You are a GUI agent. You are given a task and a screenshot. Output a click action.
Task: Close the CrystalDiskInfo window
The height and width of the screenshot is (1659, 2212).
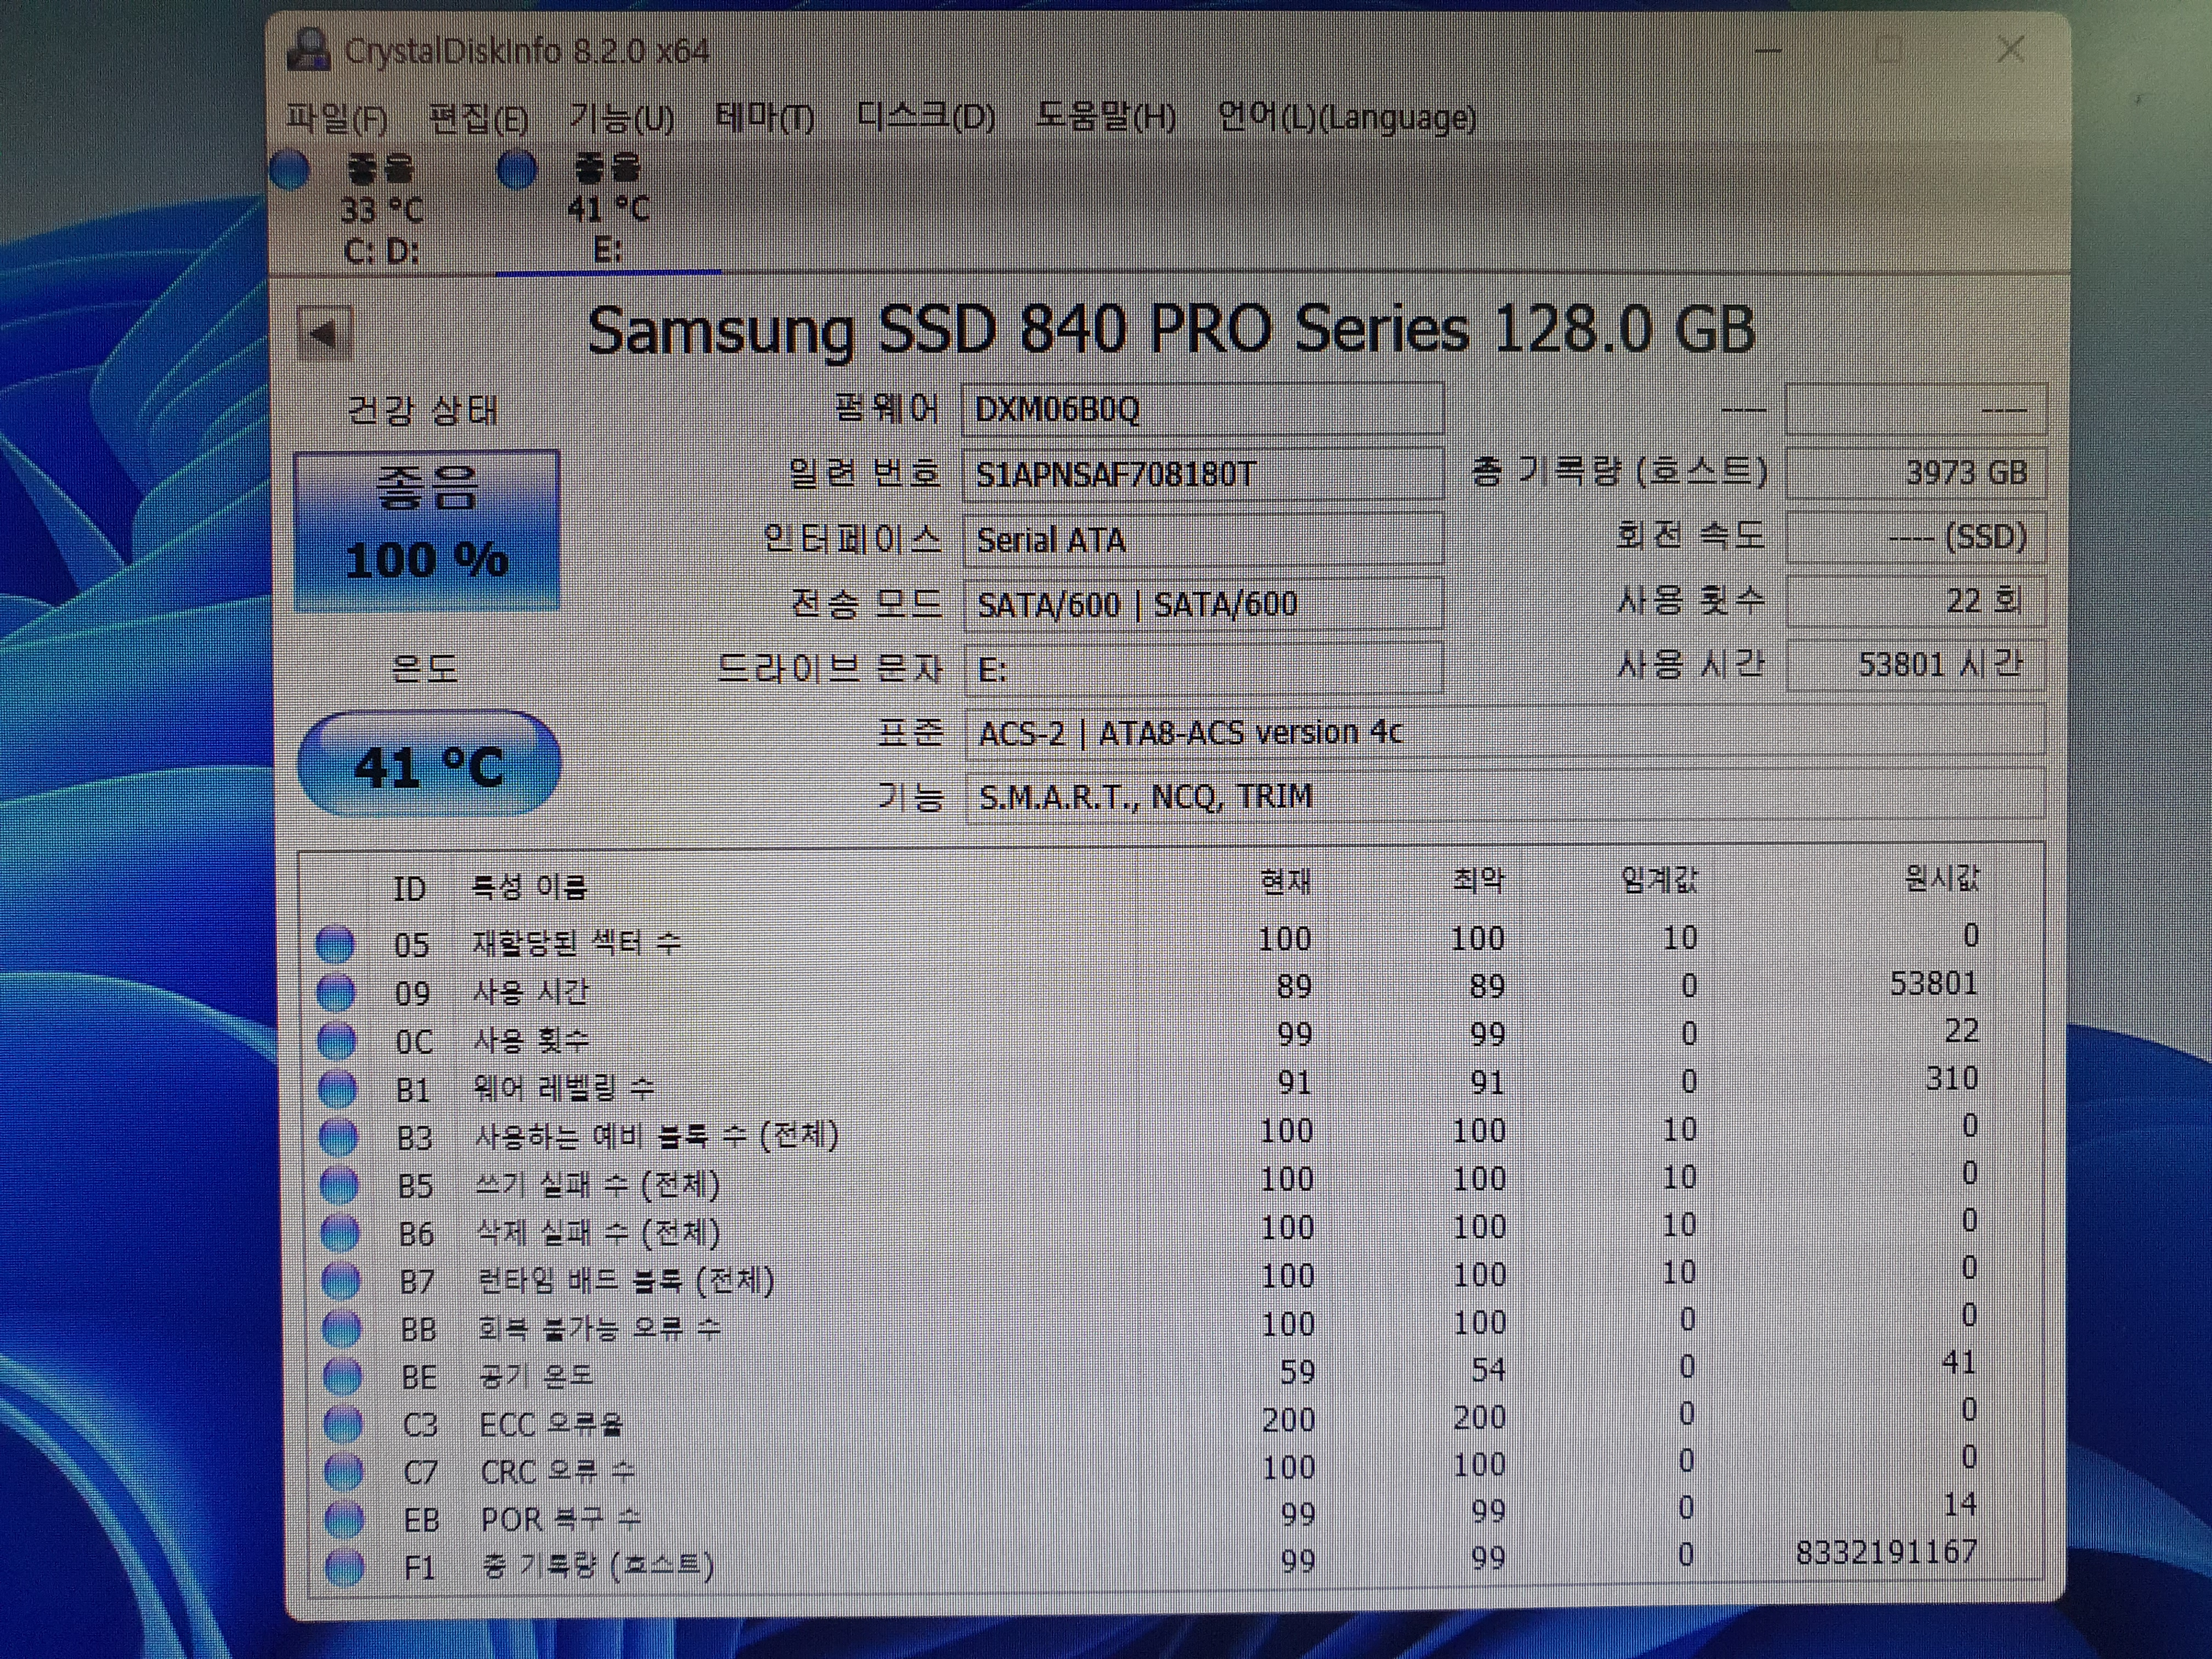2010,49
